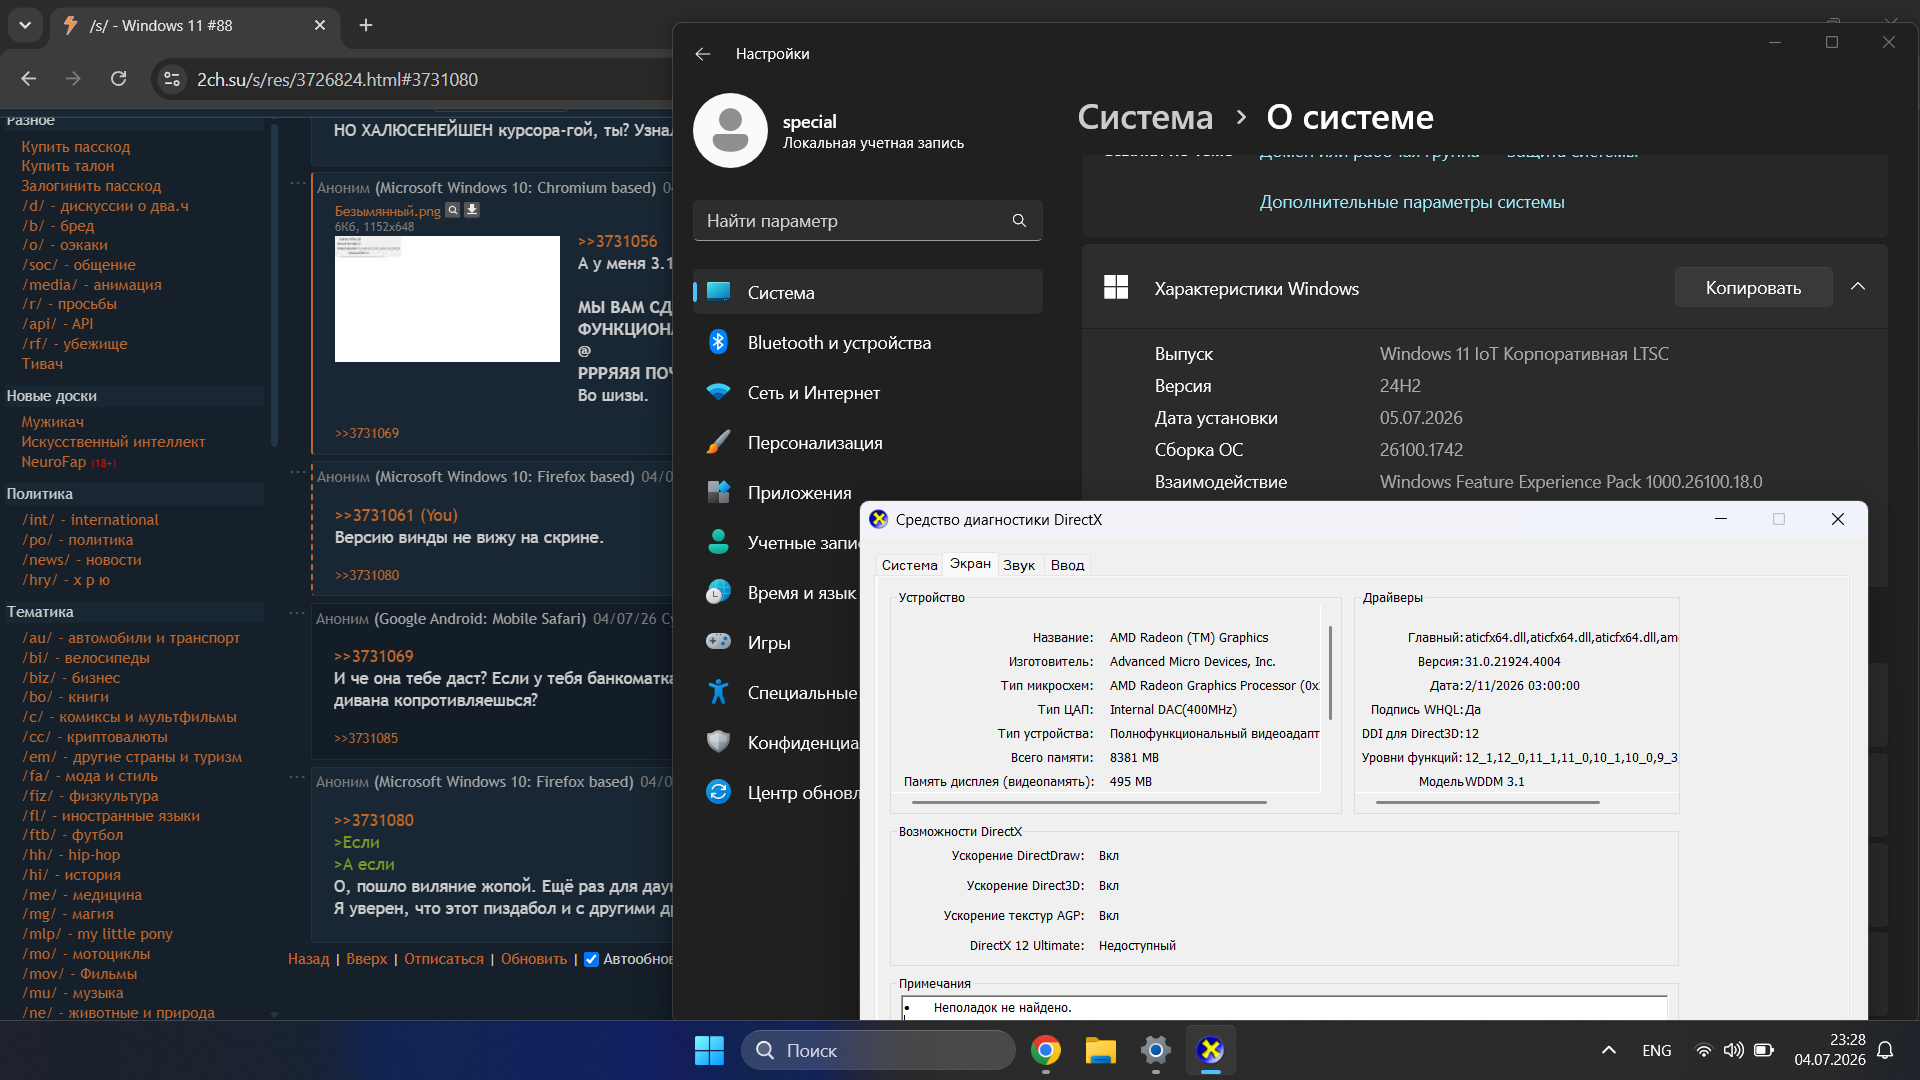The image size is (1920, 1080).
Task: Click the Приложения sidebar icon
Action: coord(718,492)
